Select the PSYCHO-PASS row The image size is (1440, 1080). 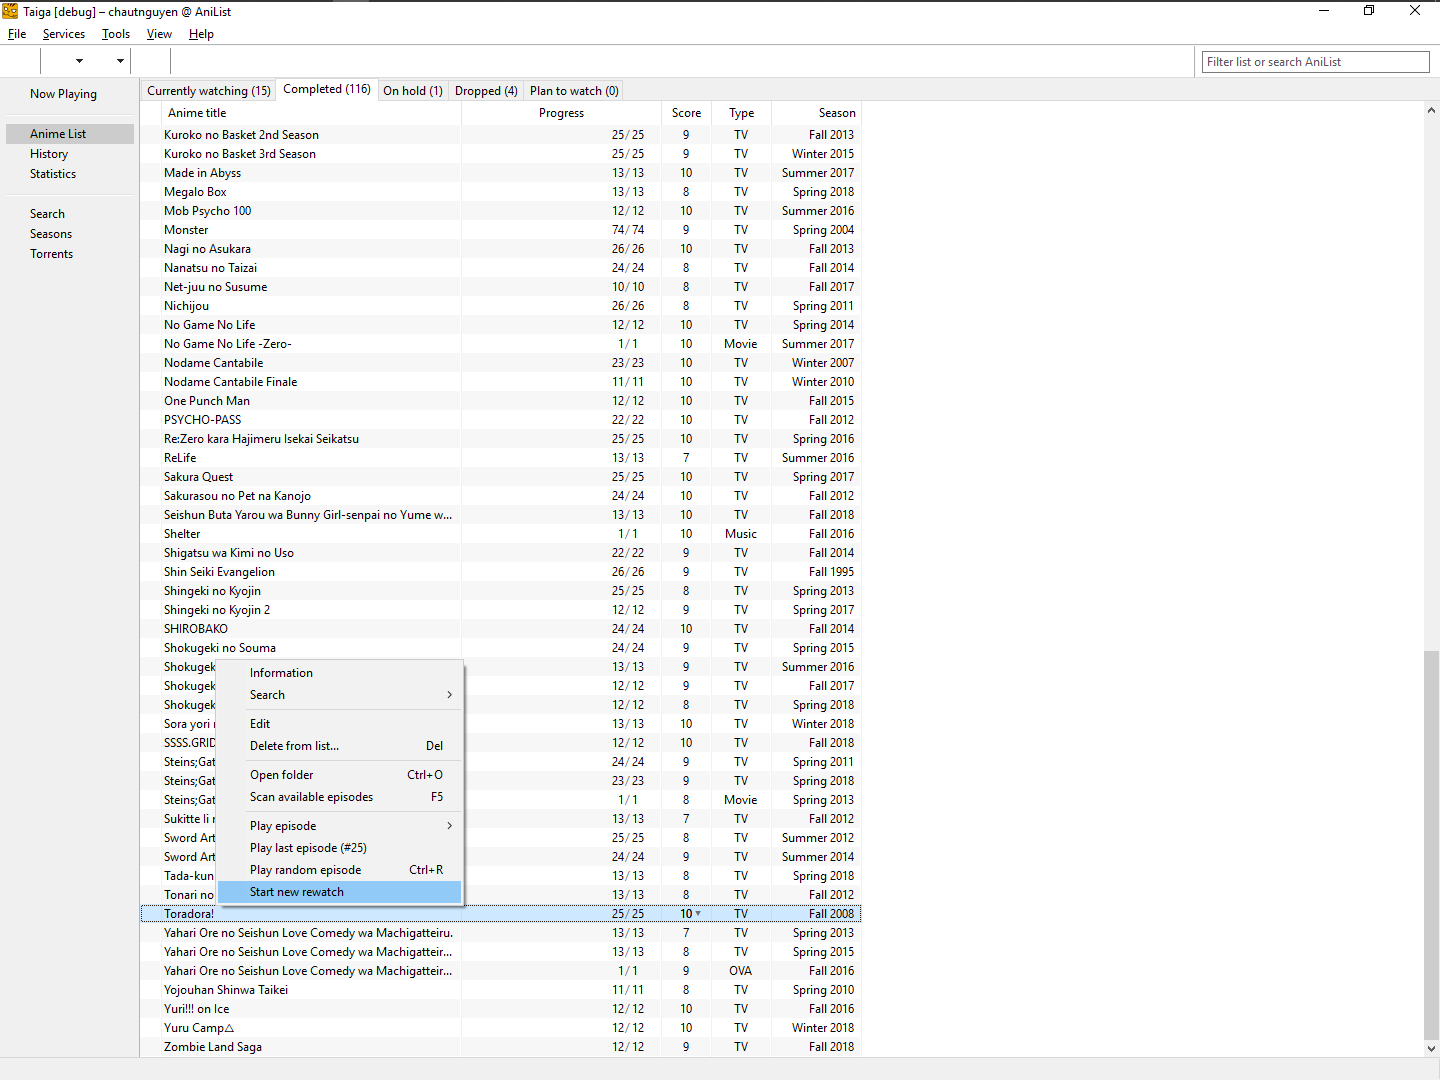pyautogui.click(x=500, y=420)
